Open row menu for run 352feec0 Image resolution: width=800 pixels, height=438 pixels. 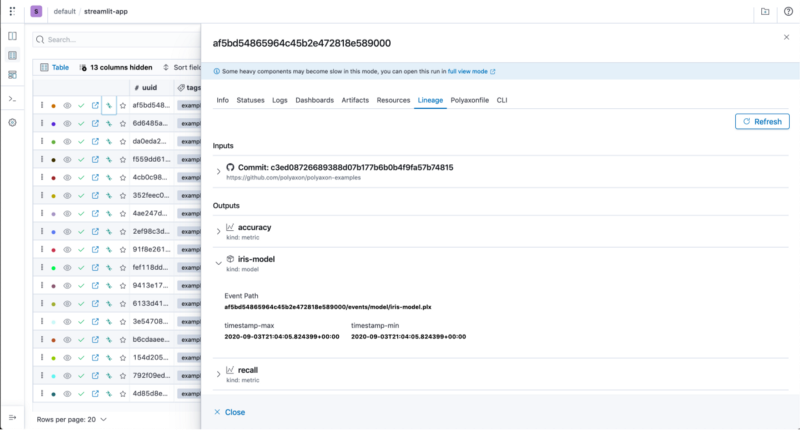coord(42,196)
